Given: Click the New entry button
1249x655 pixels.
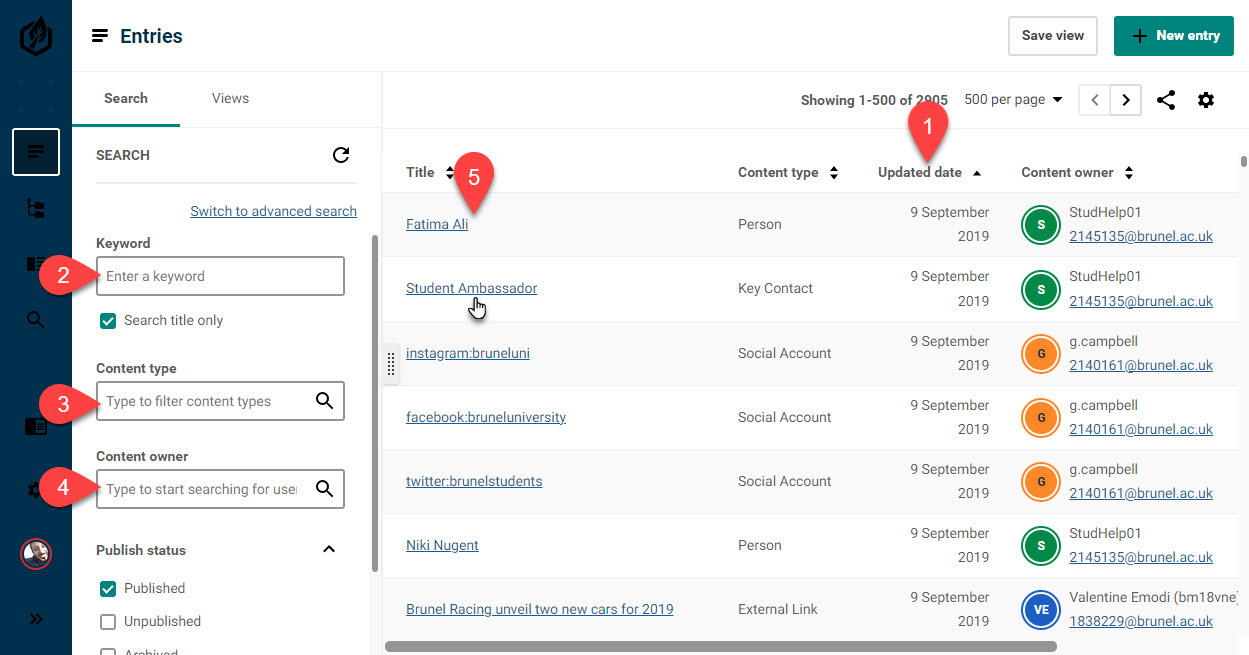Looking at the screenshot, I should [x=1174, y=36].
